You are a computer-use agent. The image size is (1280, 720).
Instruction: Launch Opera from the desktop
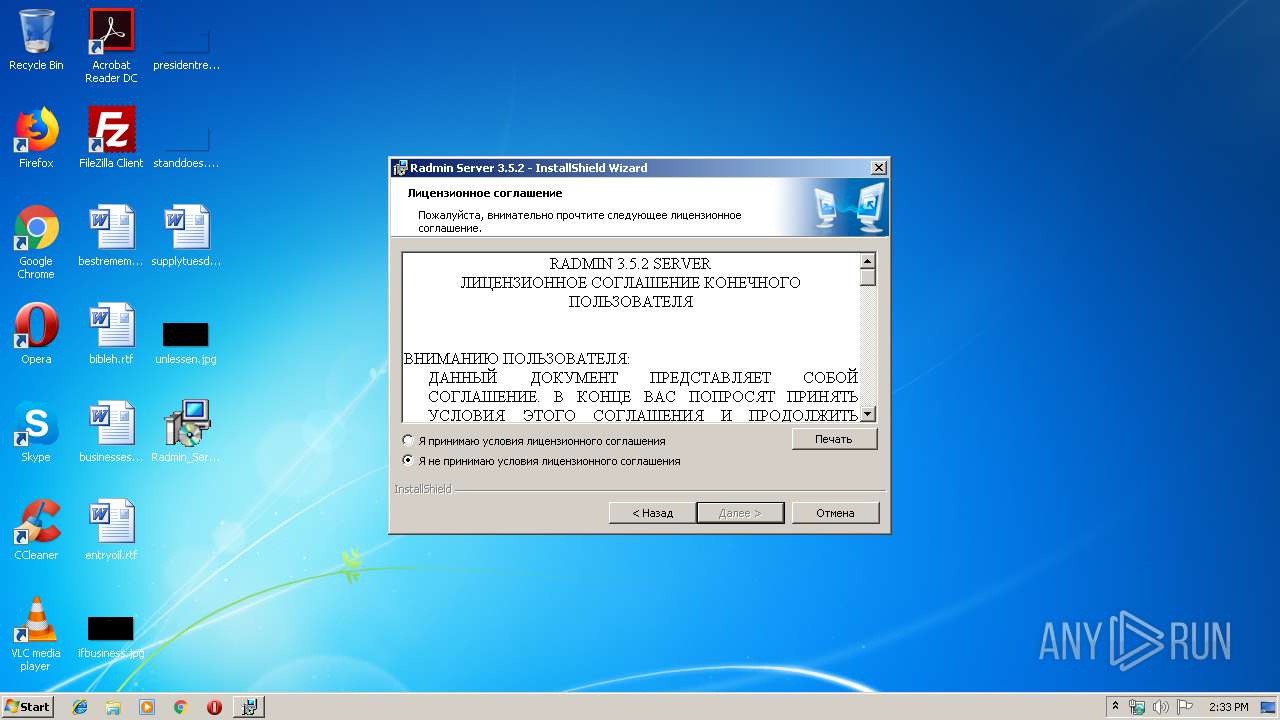click(36, 334)
